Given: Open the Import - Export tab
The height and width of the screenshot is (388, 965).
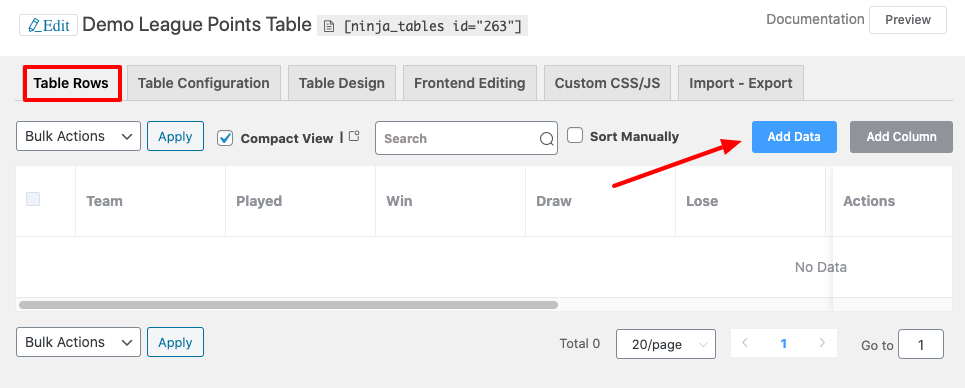Looking at the screenshot, I should point(740,83).
